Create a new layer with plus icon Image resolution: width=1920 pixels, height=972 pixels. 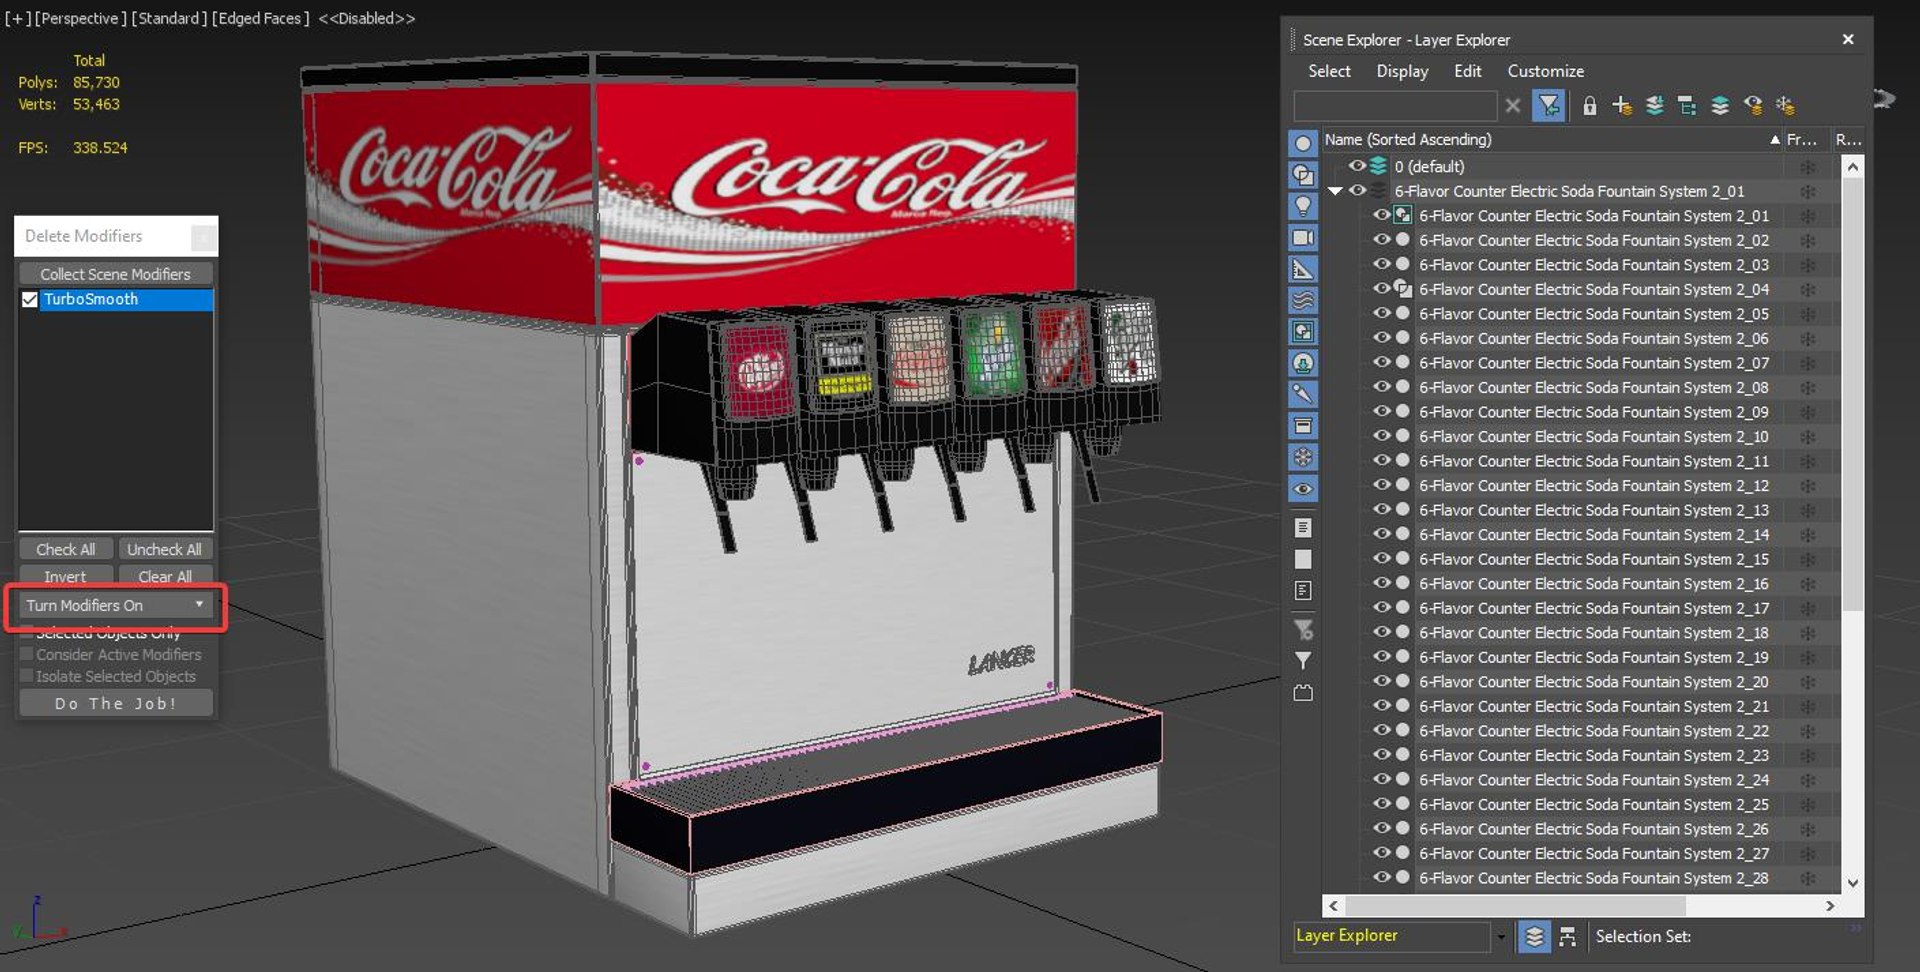click(1622, 105)
